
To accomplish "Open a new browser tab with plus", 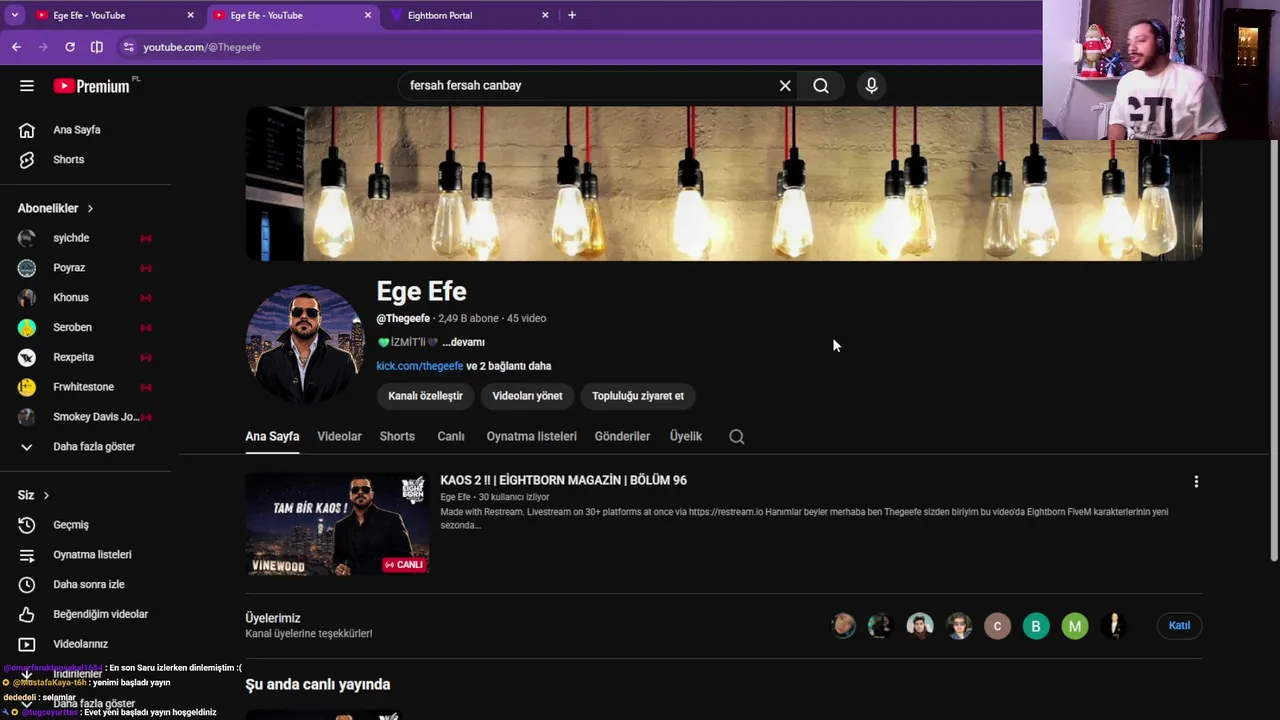I will (x=572, y=15).
